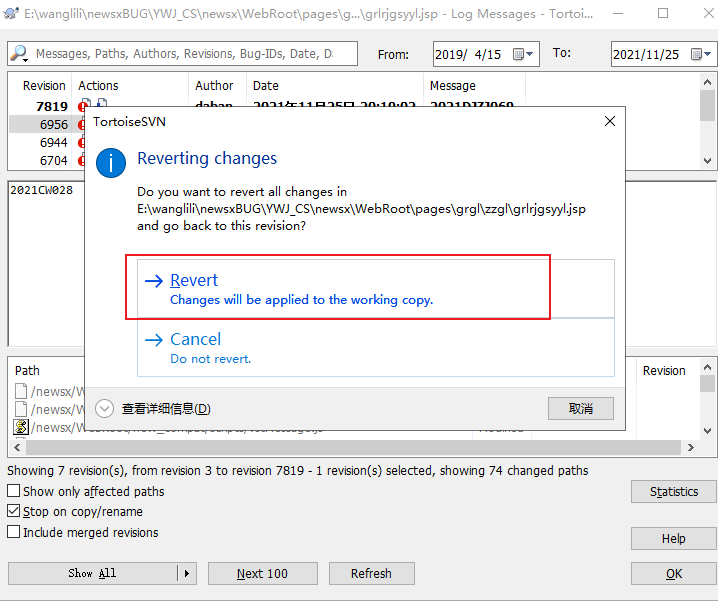Click the red action icon for revision 6704
The width and height of the screenshot is (718, 604).
coord(80,161)
